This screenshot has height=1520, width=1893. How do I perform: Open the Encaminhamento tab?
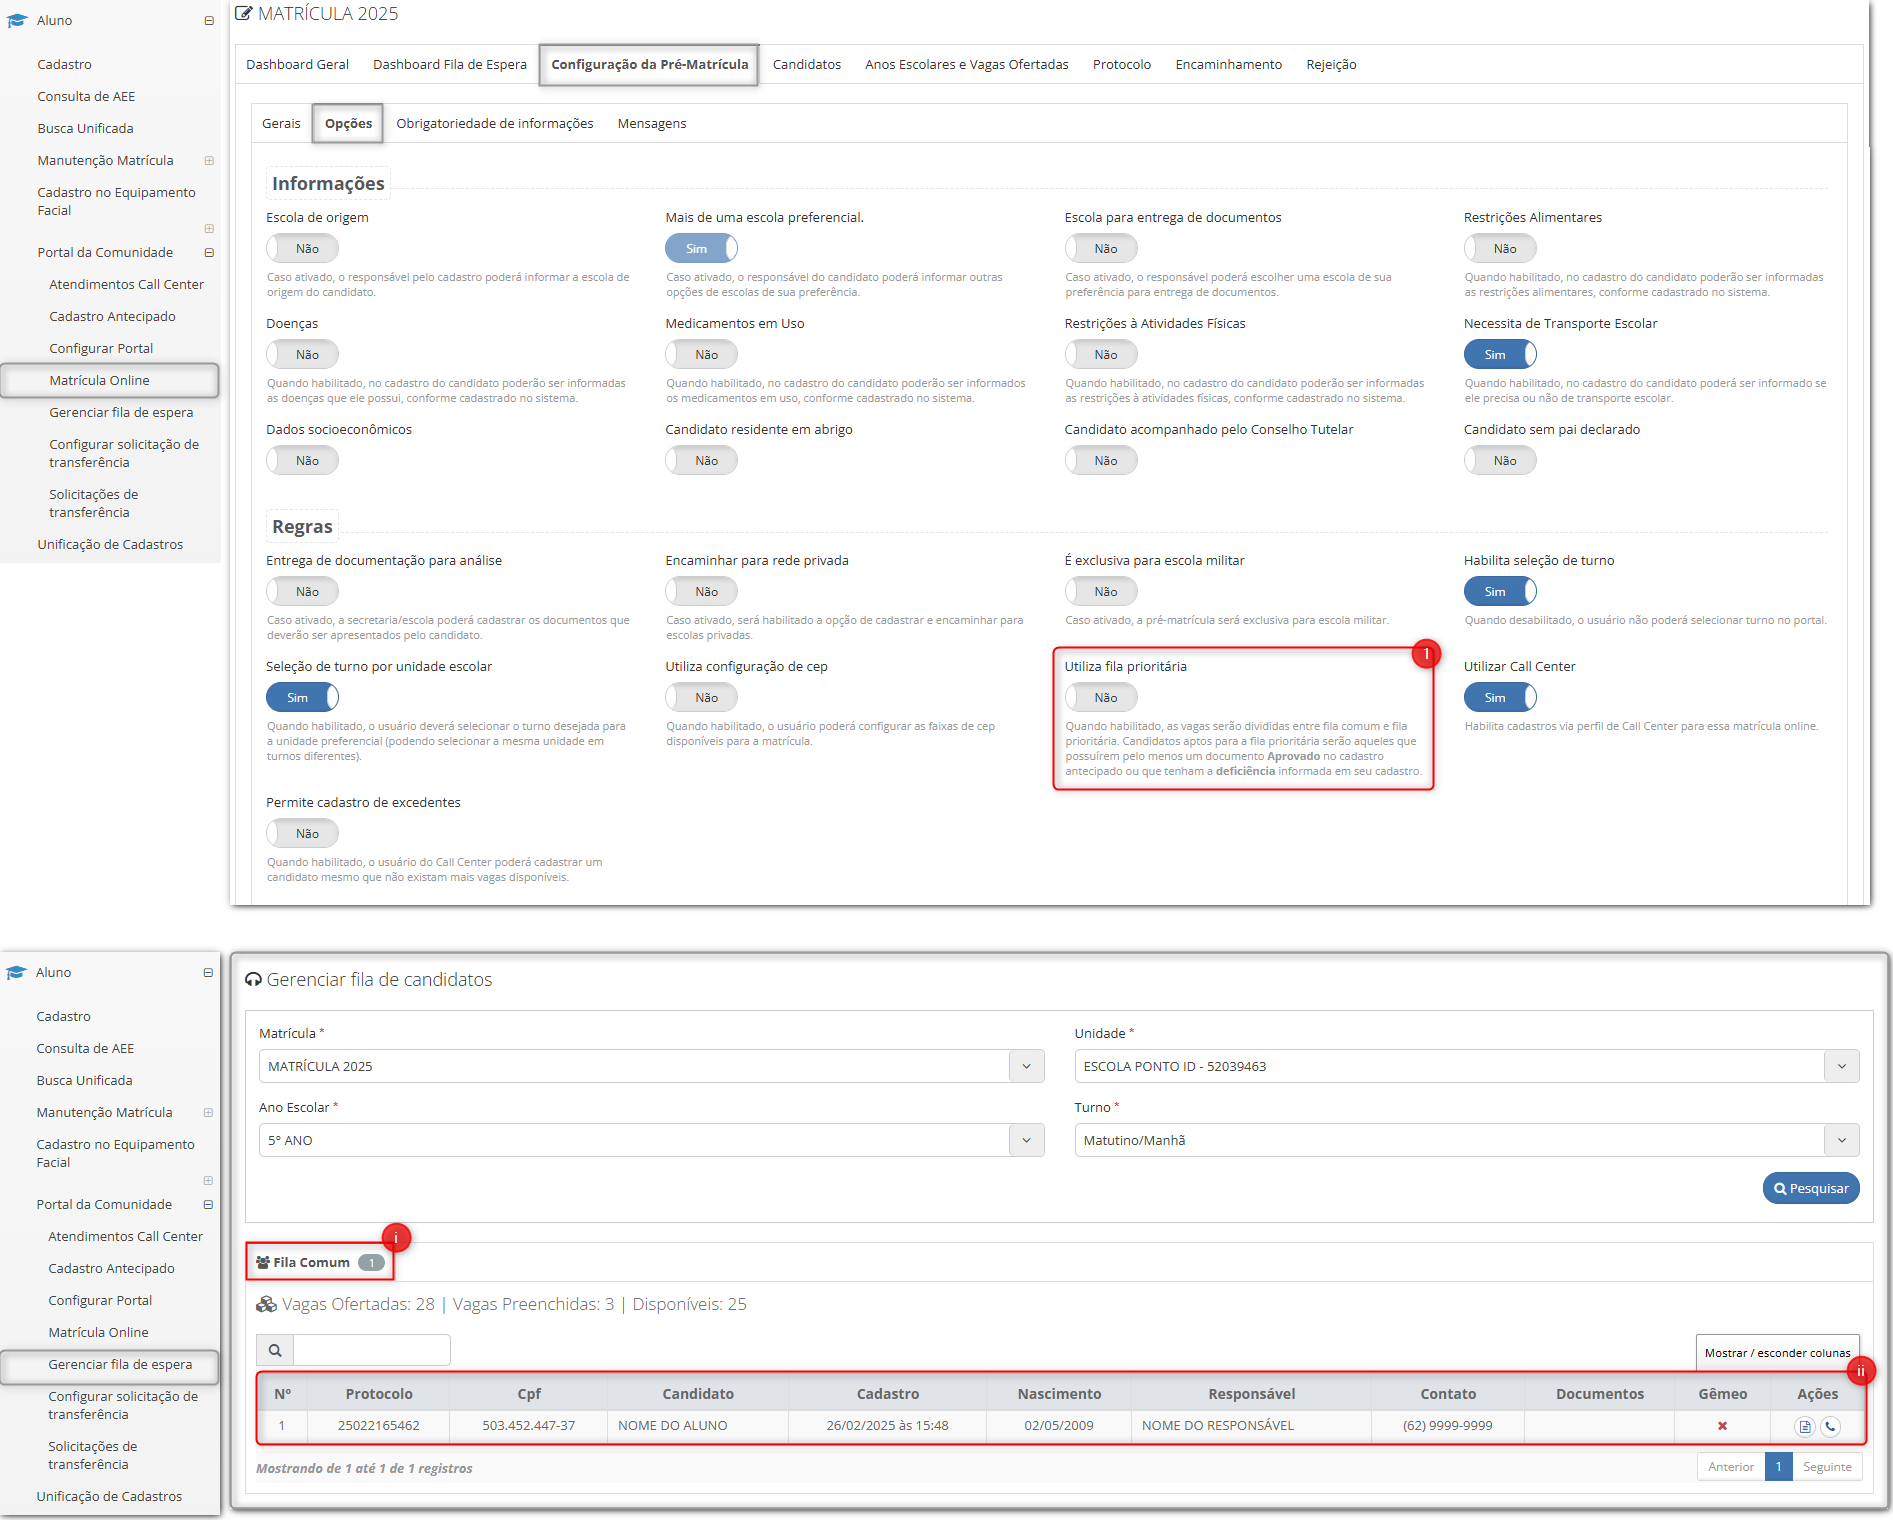point(1229,64)
